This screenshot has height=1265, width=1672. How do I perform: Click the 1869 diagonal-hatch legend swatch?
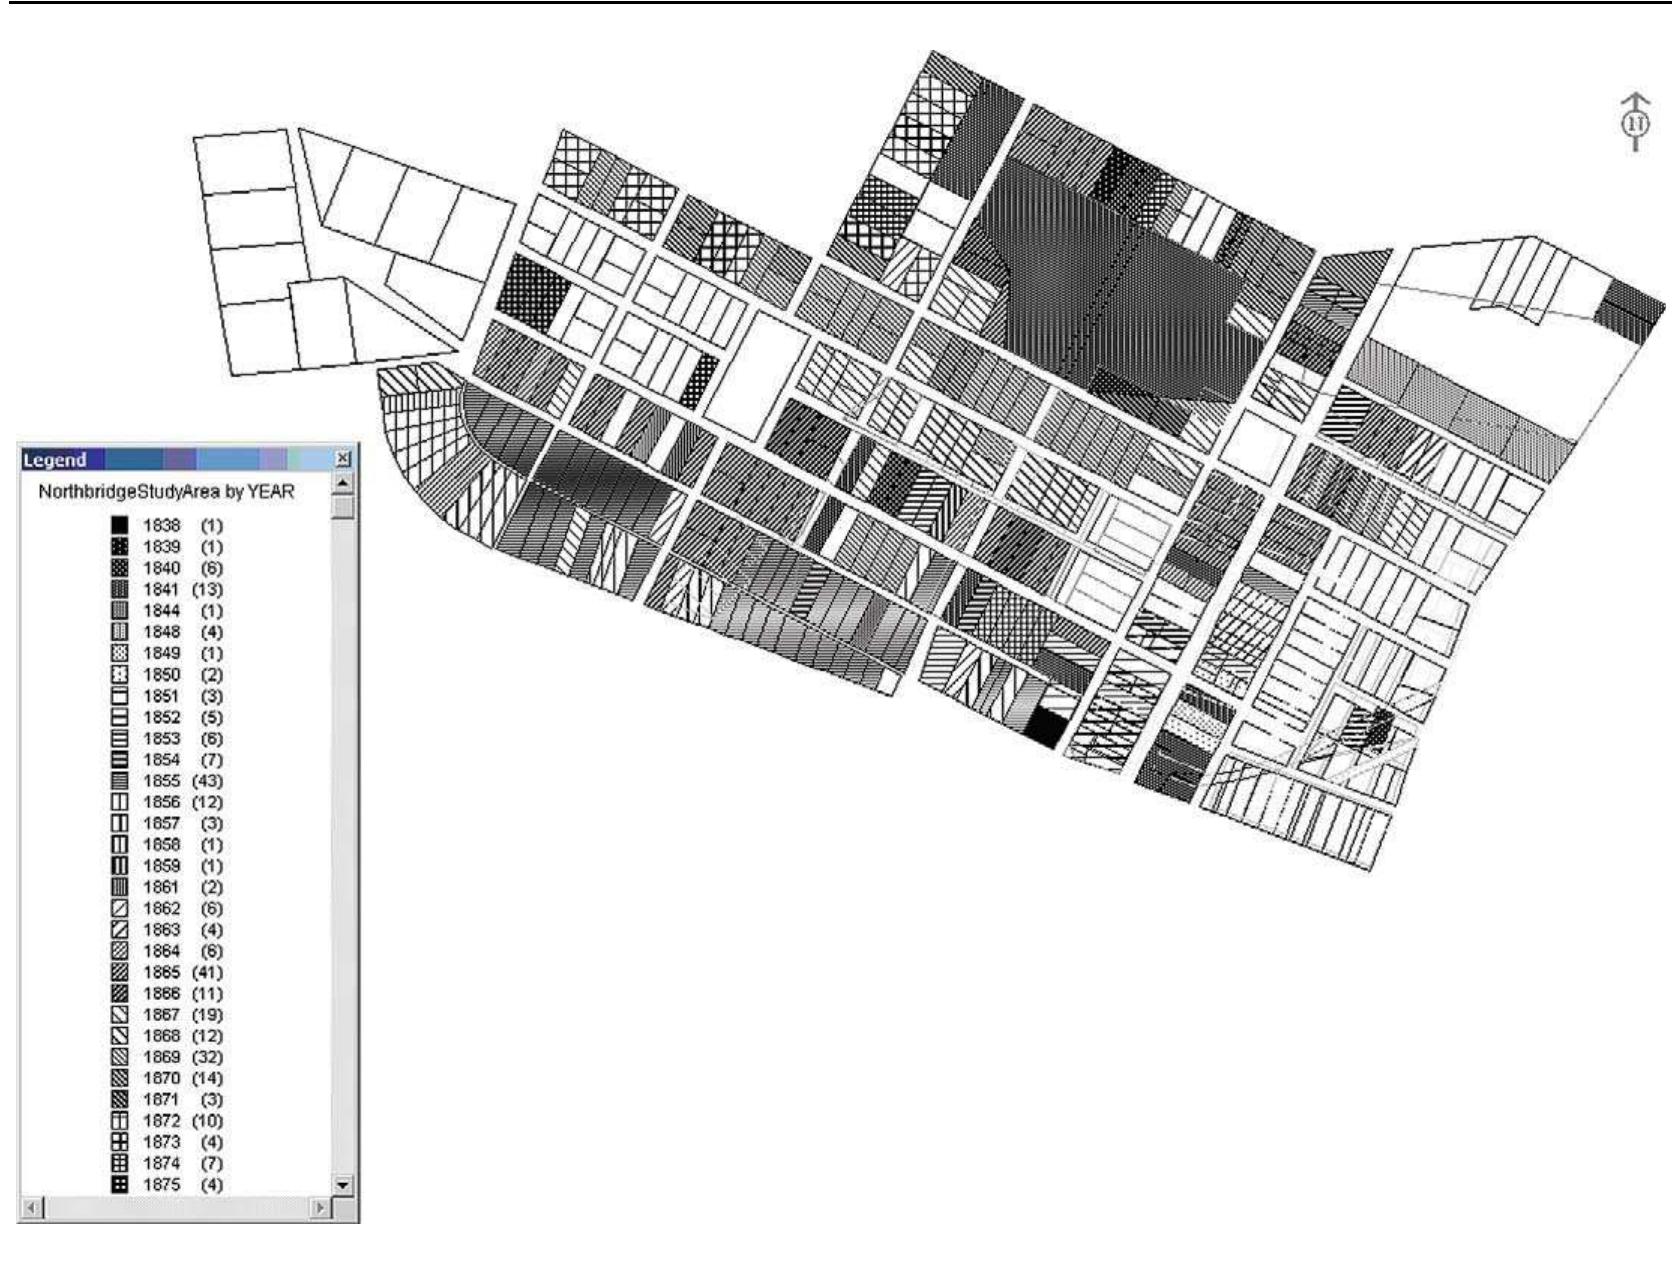[x=119, y=1057]
